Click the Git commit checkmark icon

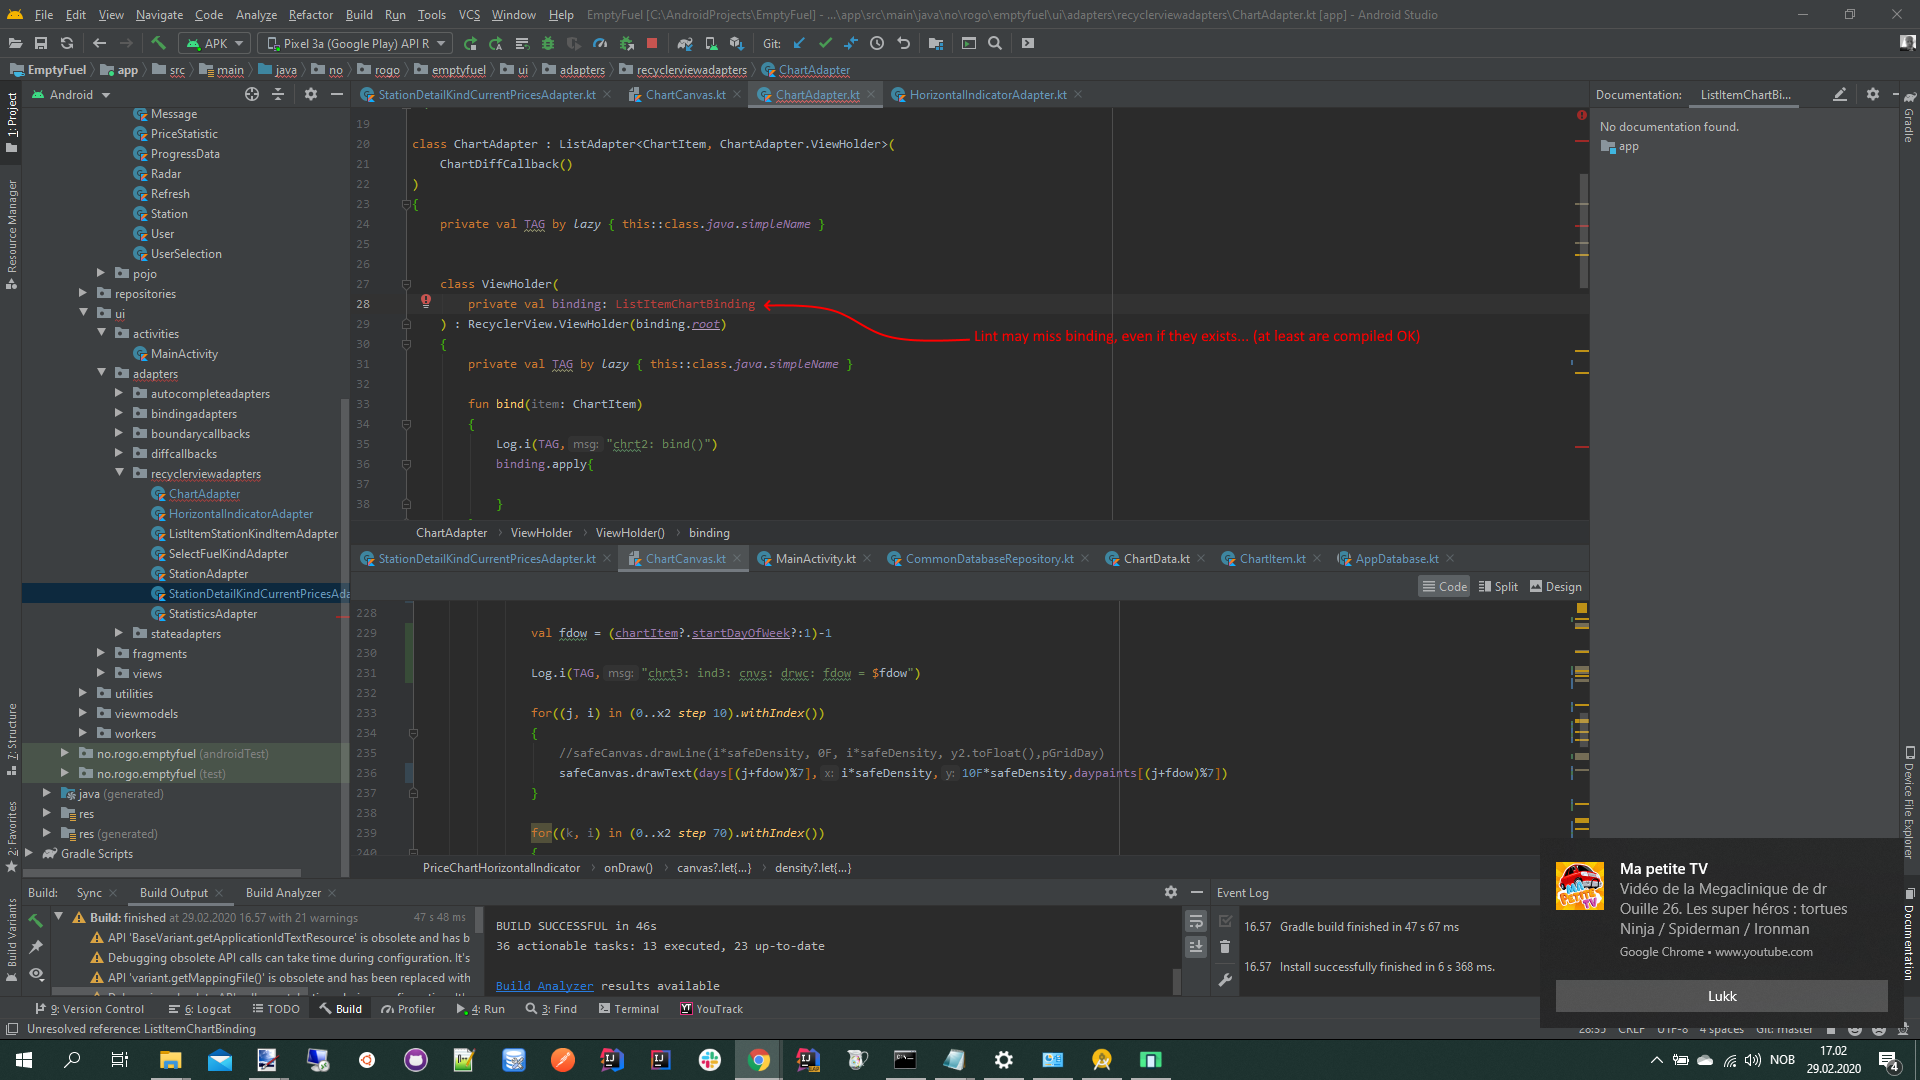[825, 43]
